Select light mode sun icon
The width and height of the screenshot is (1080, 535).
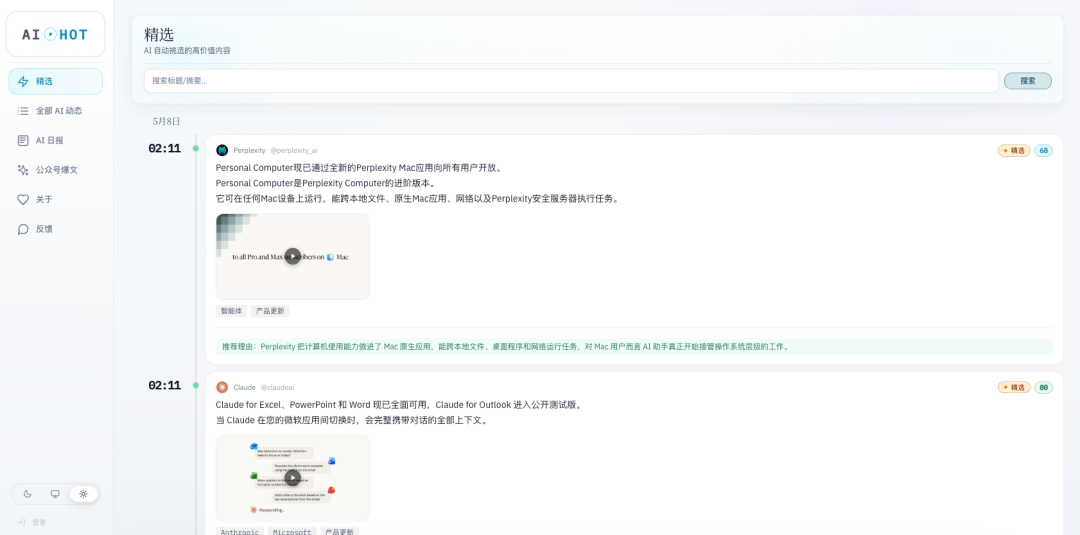[x=83, y=494]
